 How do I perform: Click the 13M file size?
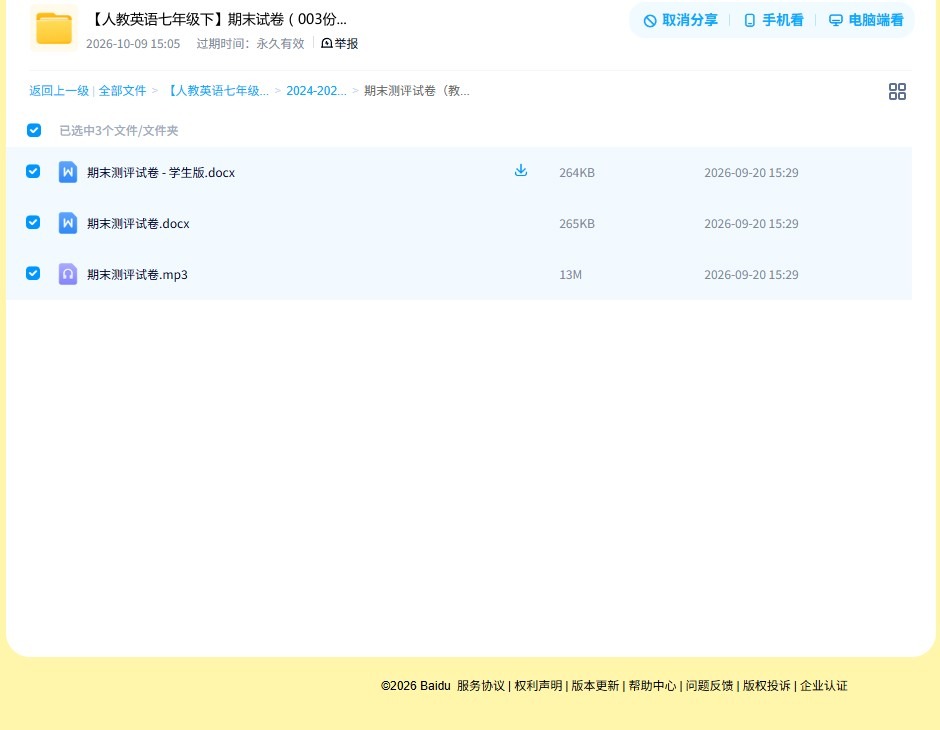tap(570, 274)
